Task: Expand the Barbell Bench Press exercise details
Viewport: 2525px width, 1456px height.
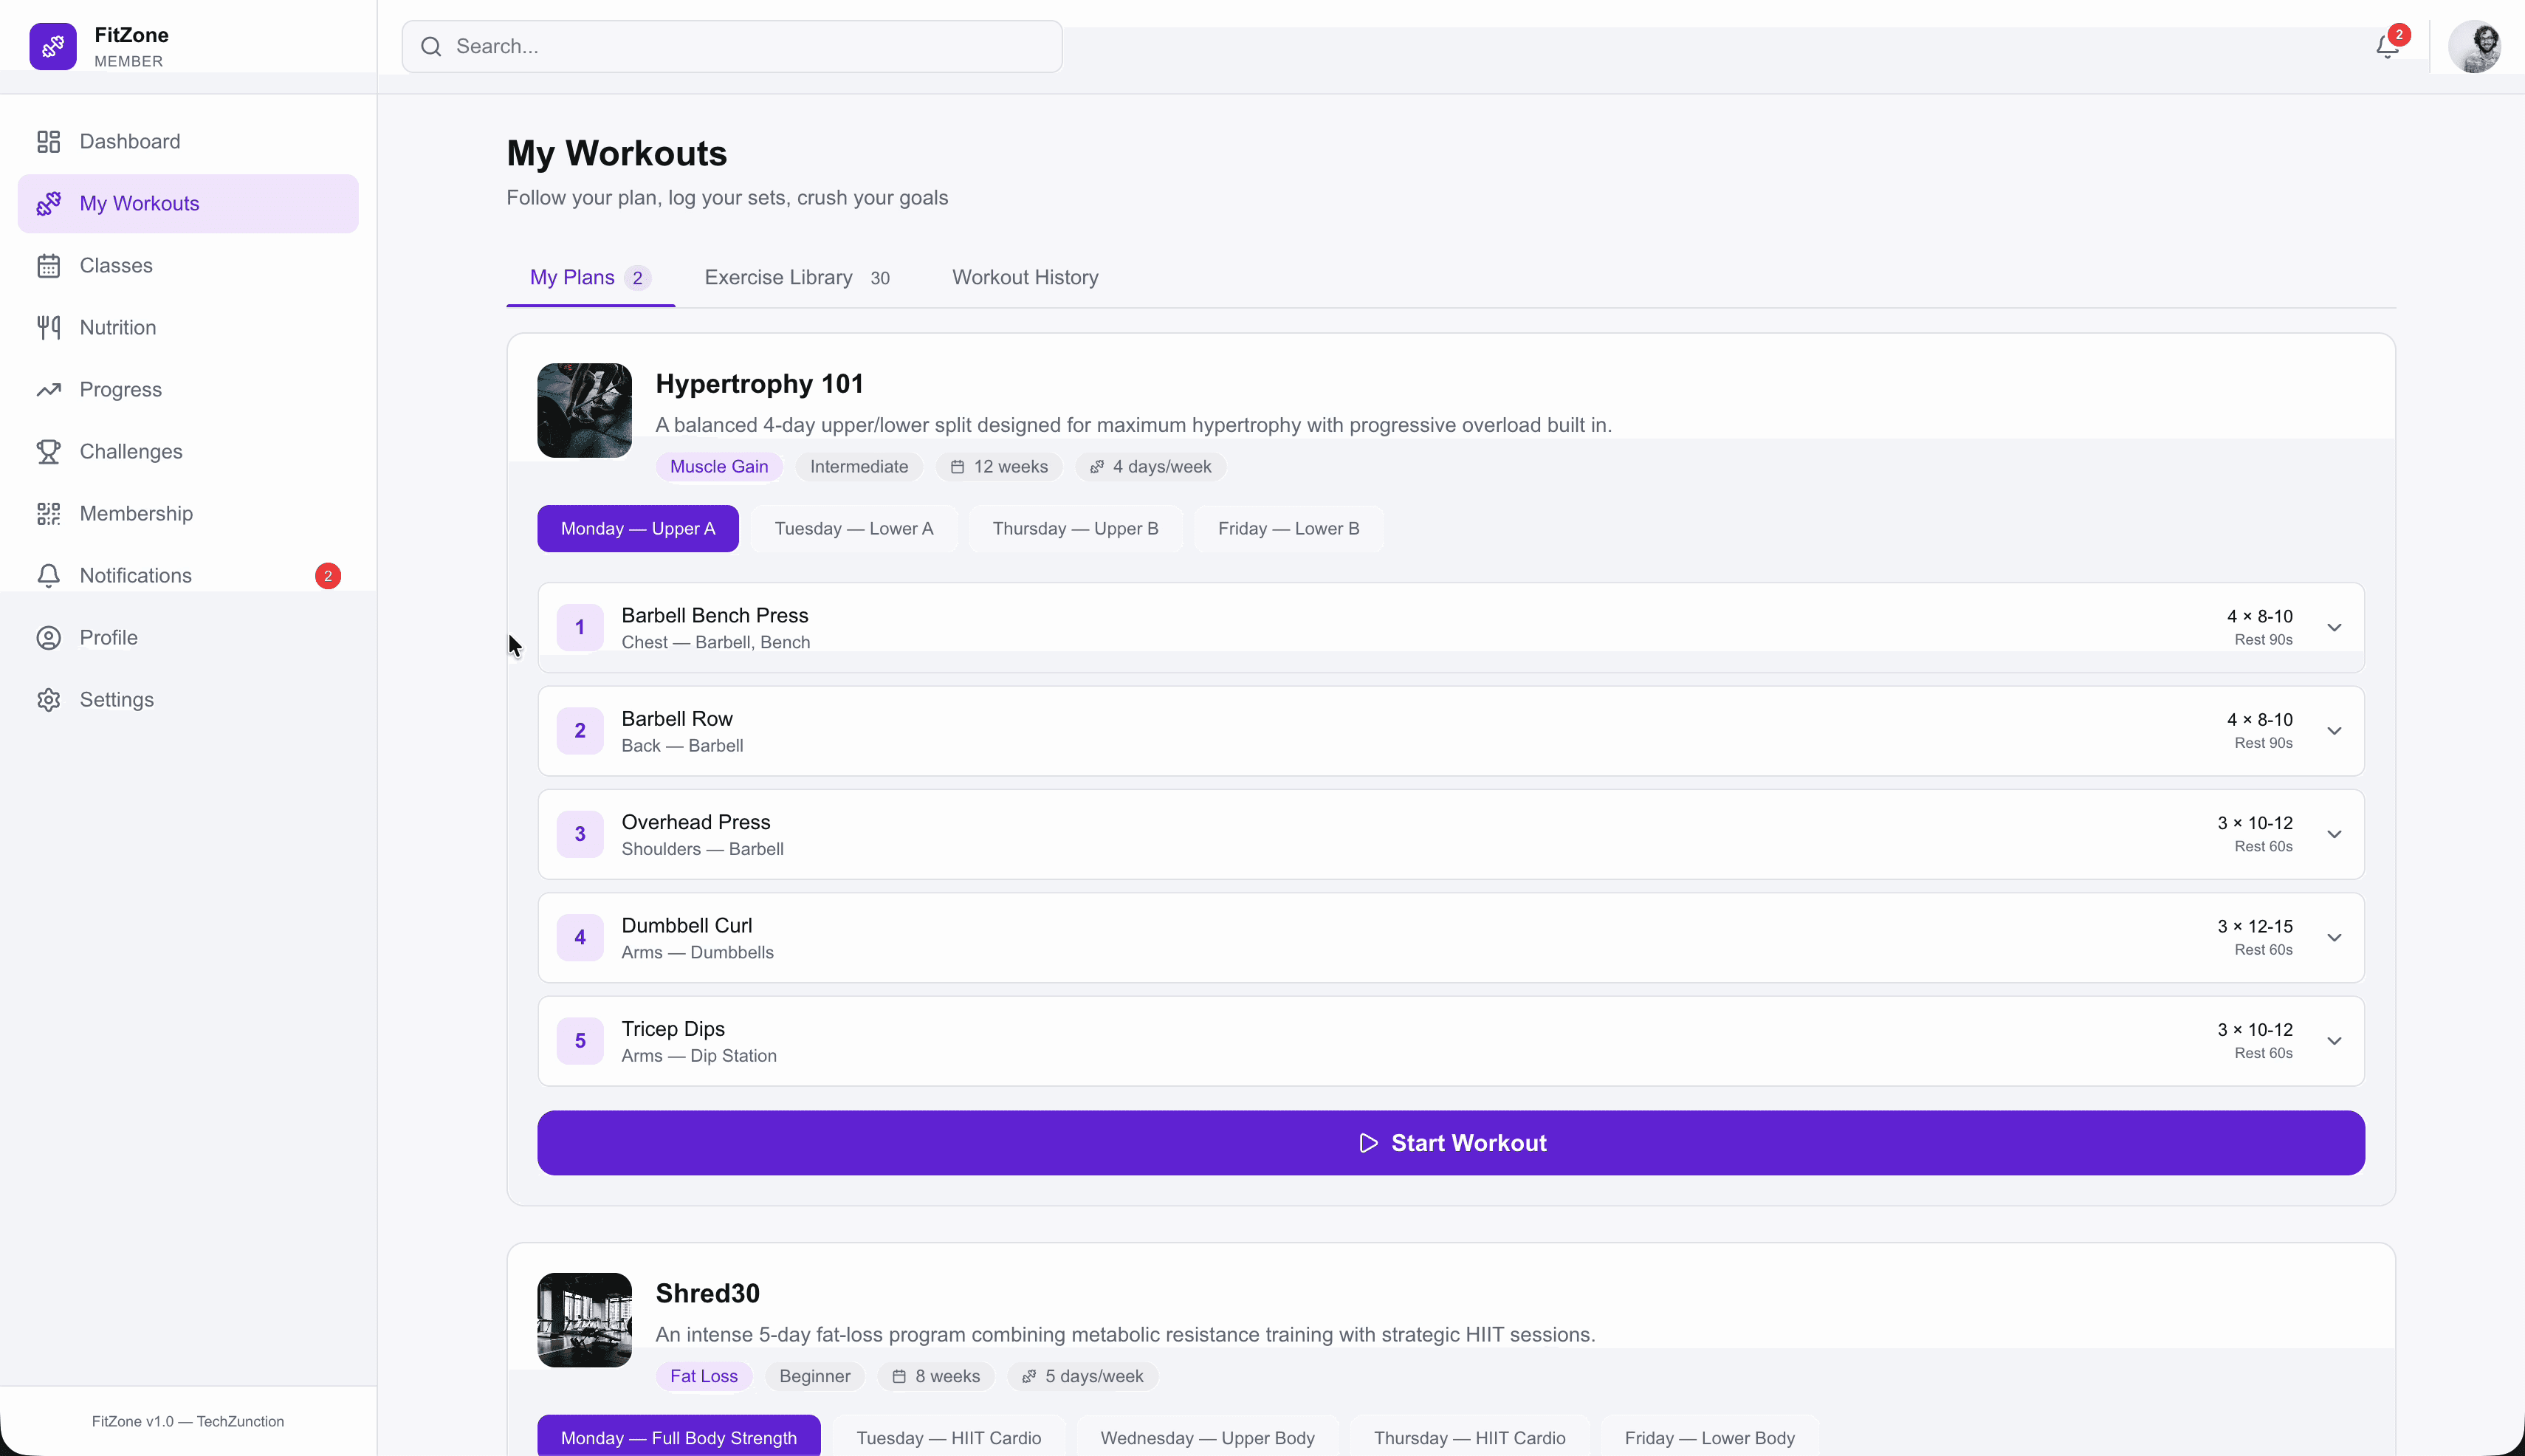Action: 2334,627
